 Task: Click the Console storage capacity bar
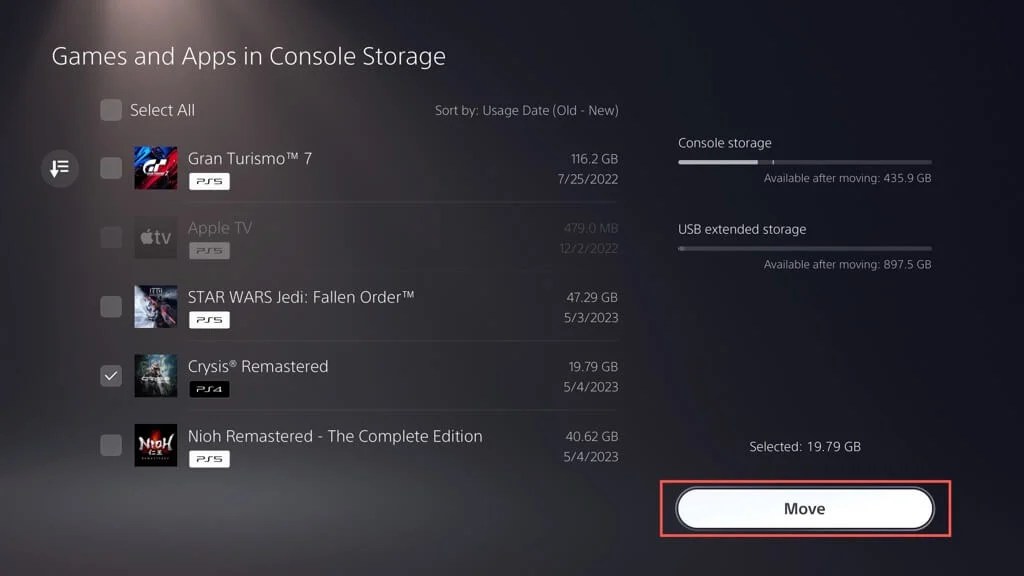[x=804, y=159]
